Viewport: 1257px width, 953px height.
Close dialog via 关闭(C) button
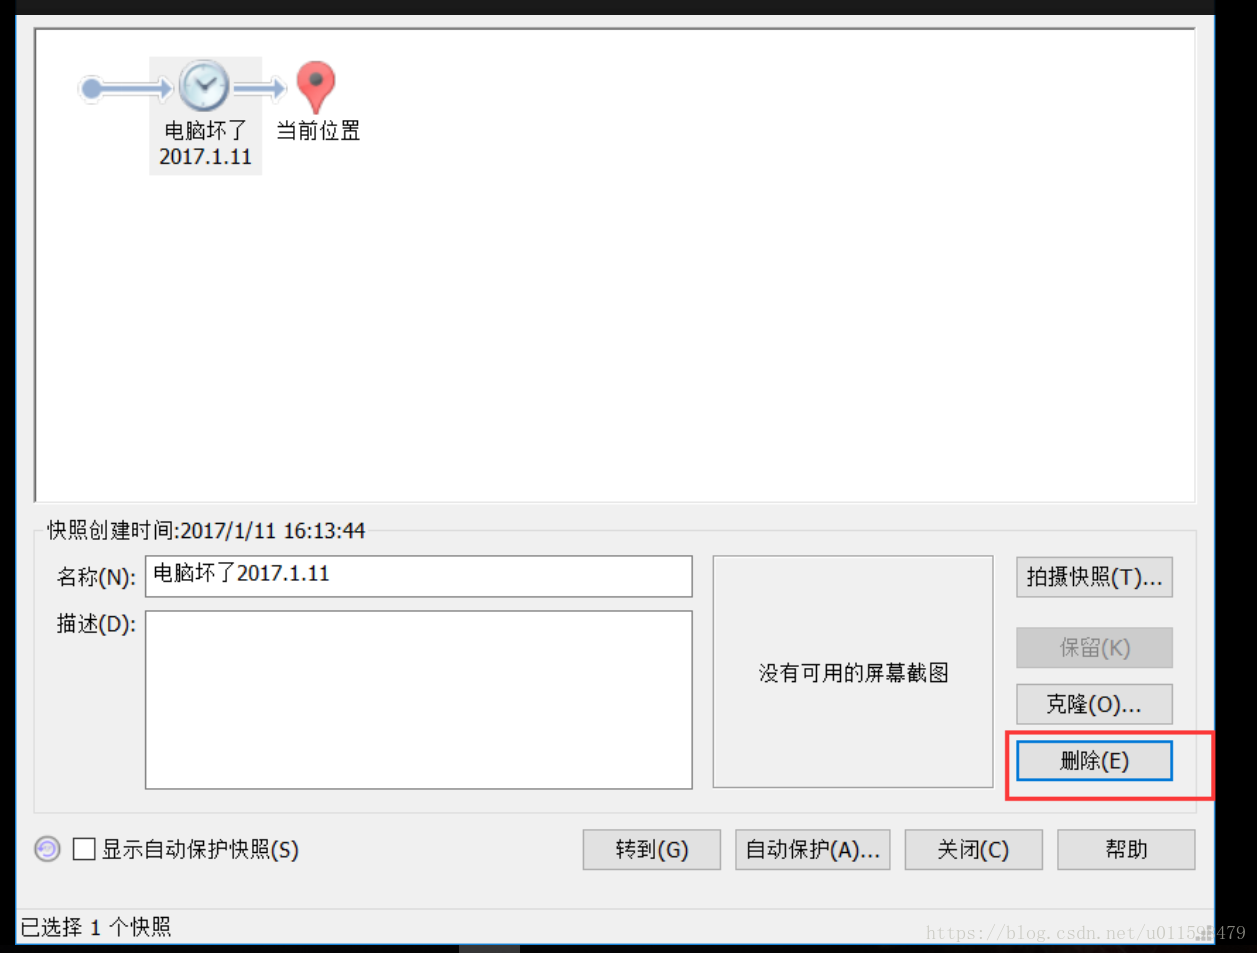click(x=974, y=850)
